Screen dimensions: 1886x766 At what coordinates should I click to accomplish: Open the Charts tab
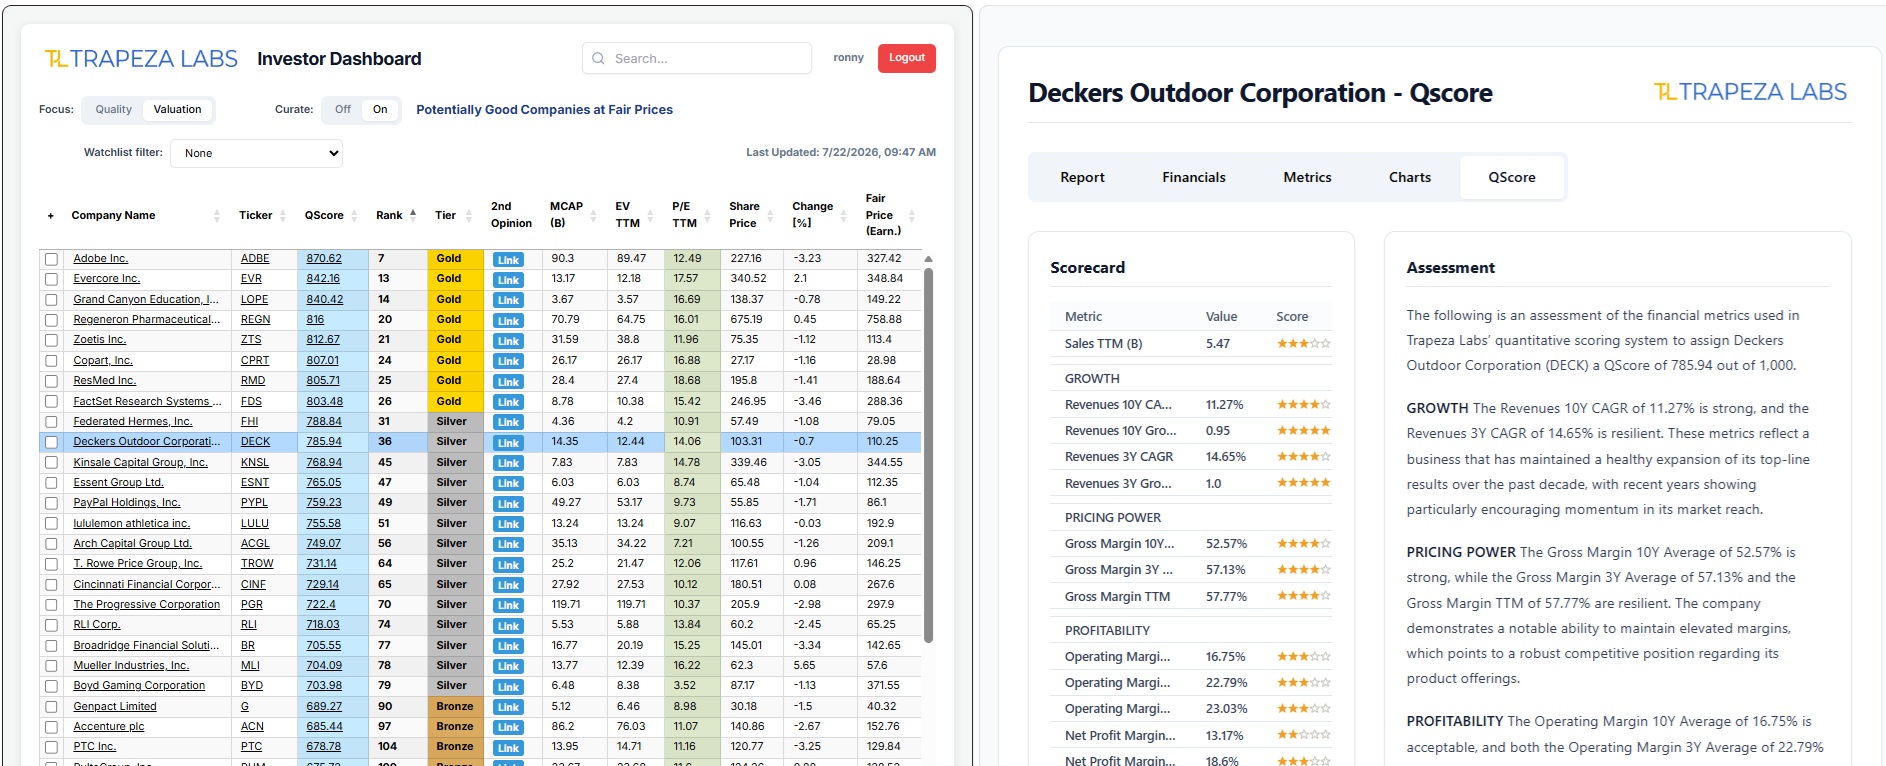coord(1409,177)
